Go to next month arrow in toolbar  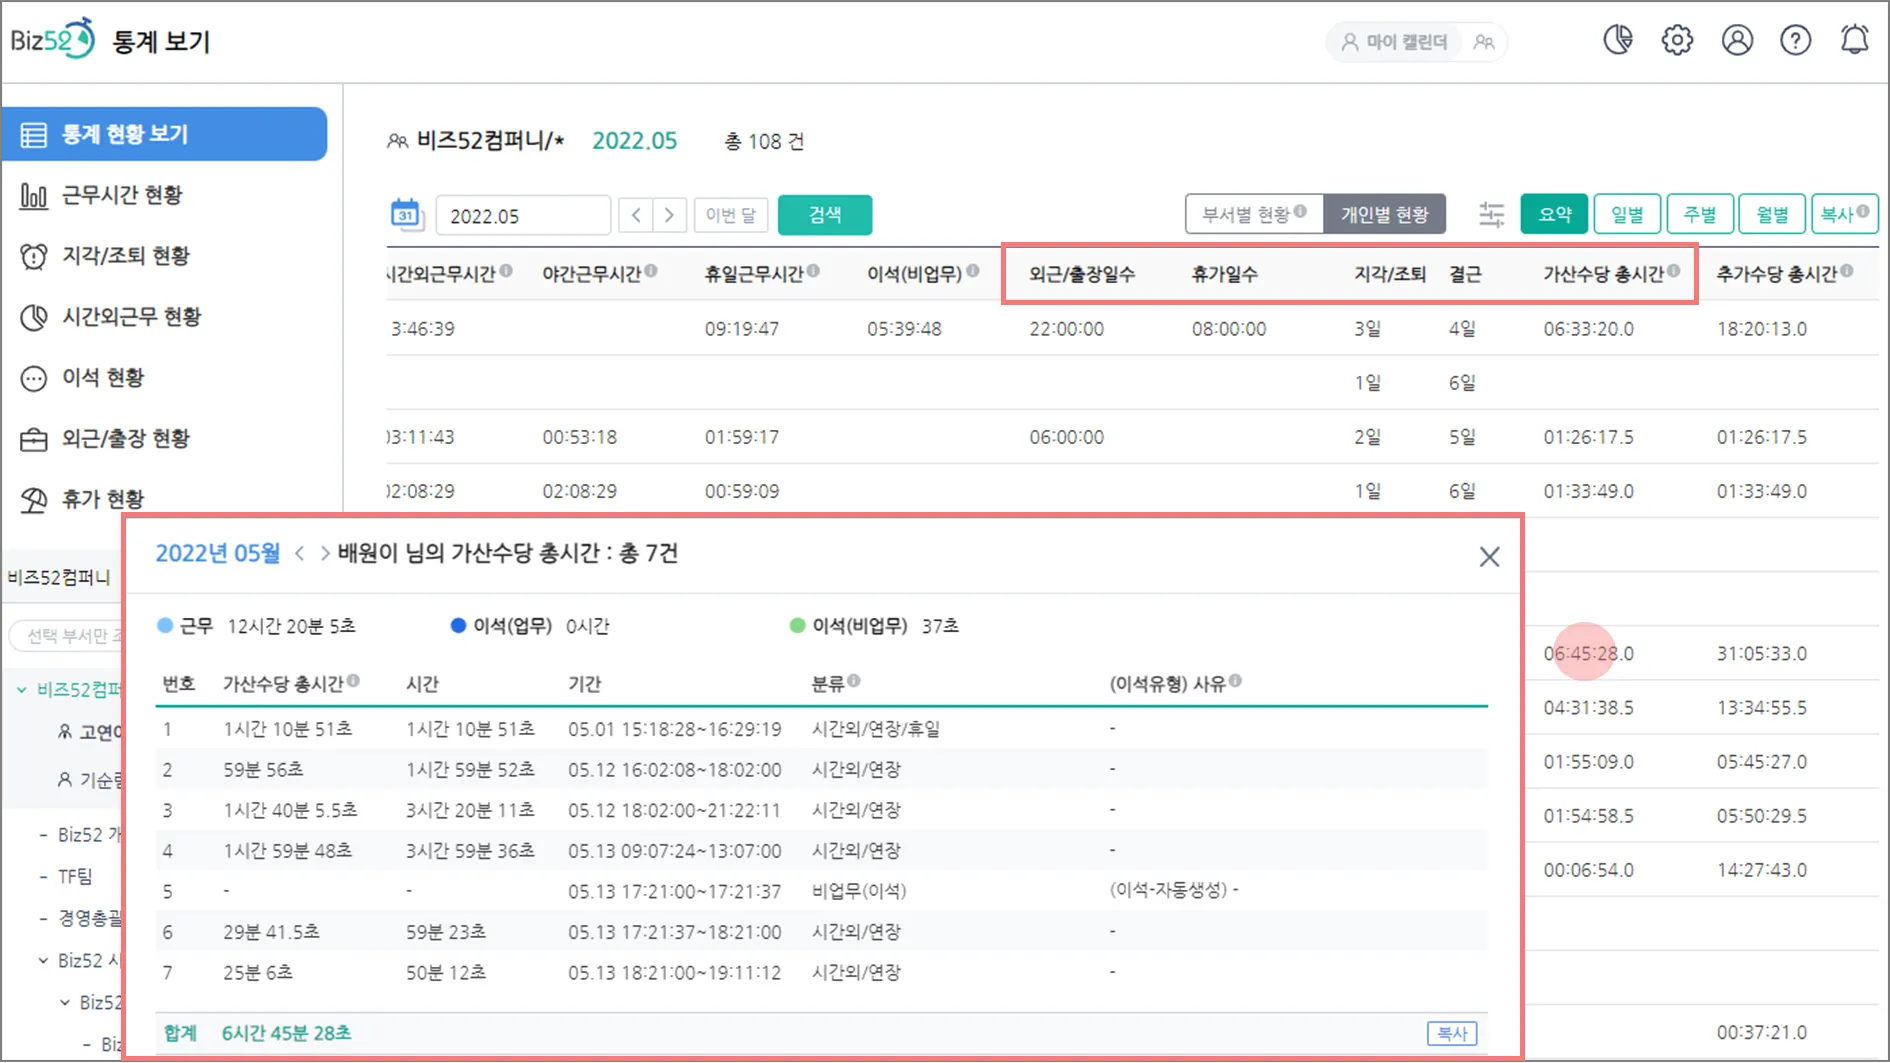tap(669, 215)
